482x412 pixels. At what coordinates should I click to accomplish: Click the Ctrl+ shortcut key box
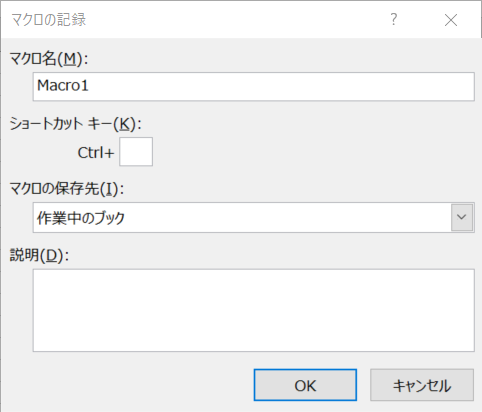pos(136,151)
